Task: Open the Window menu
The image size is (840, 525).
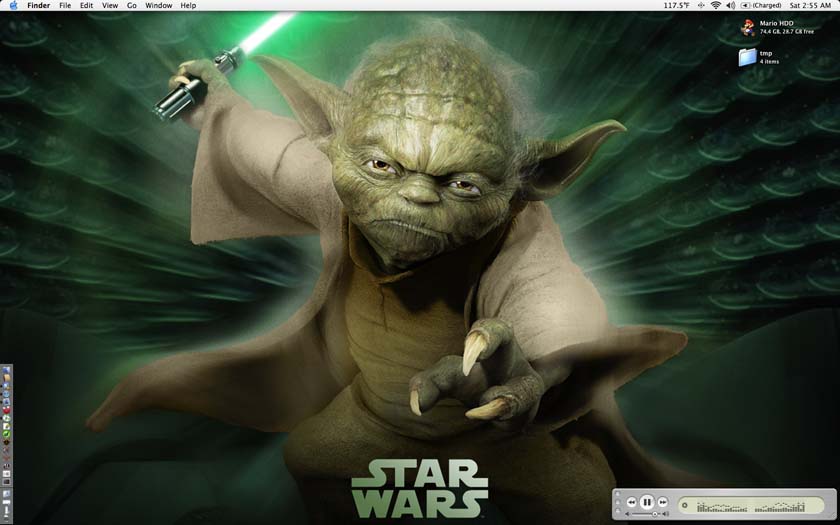Action: coord(159,5)
